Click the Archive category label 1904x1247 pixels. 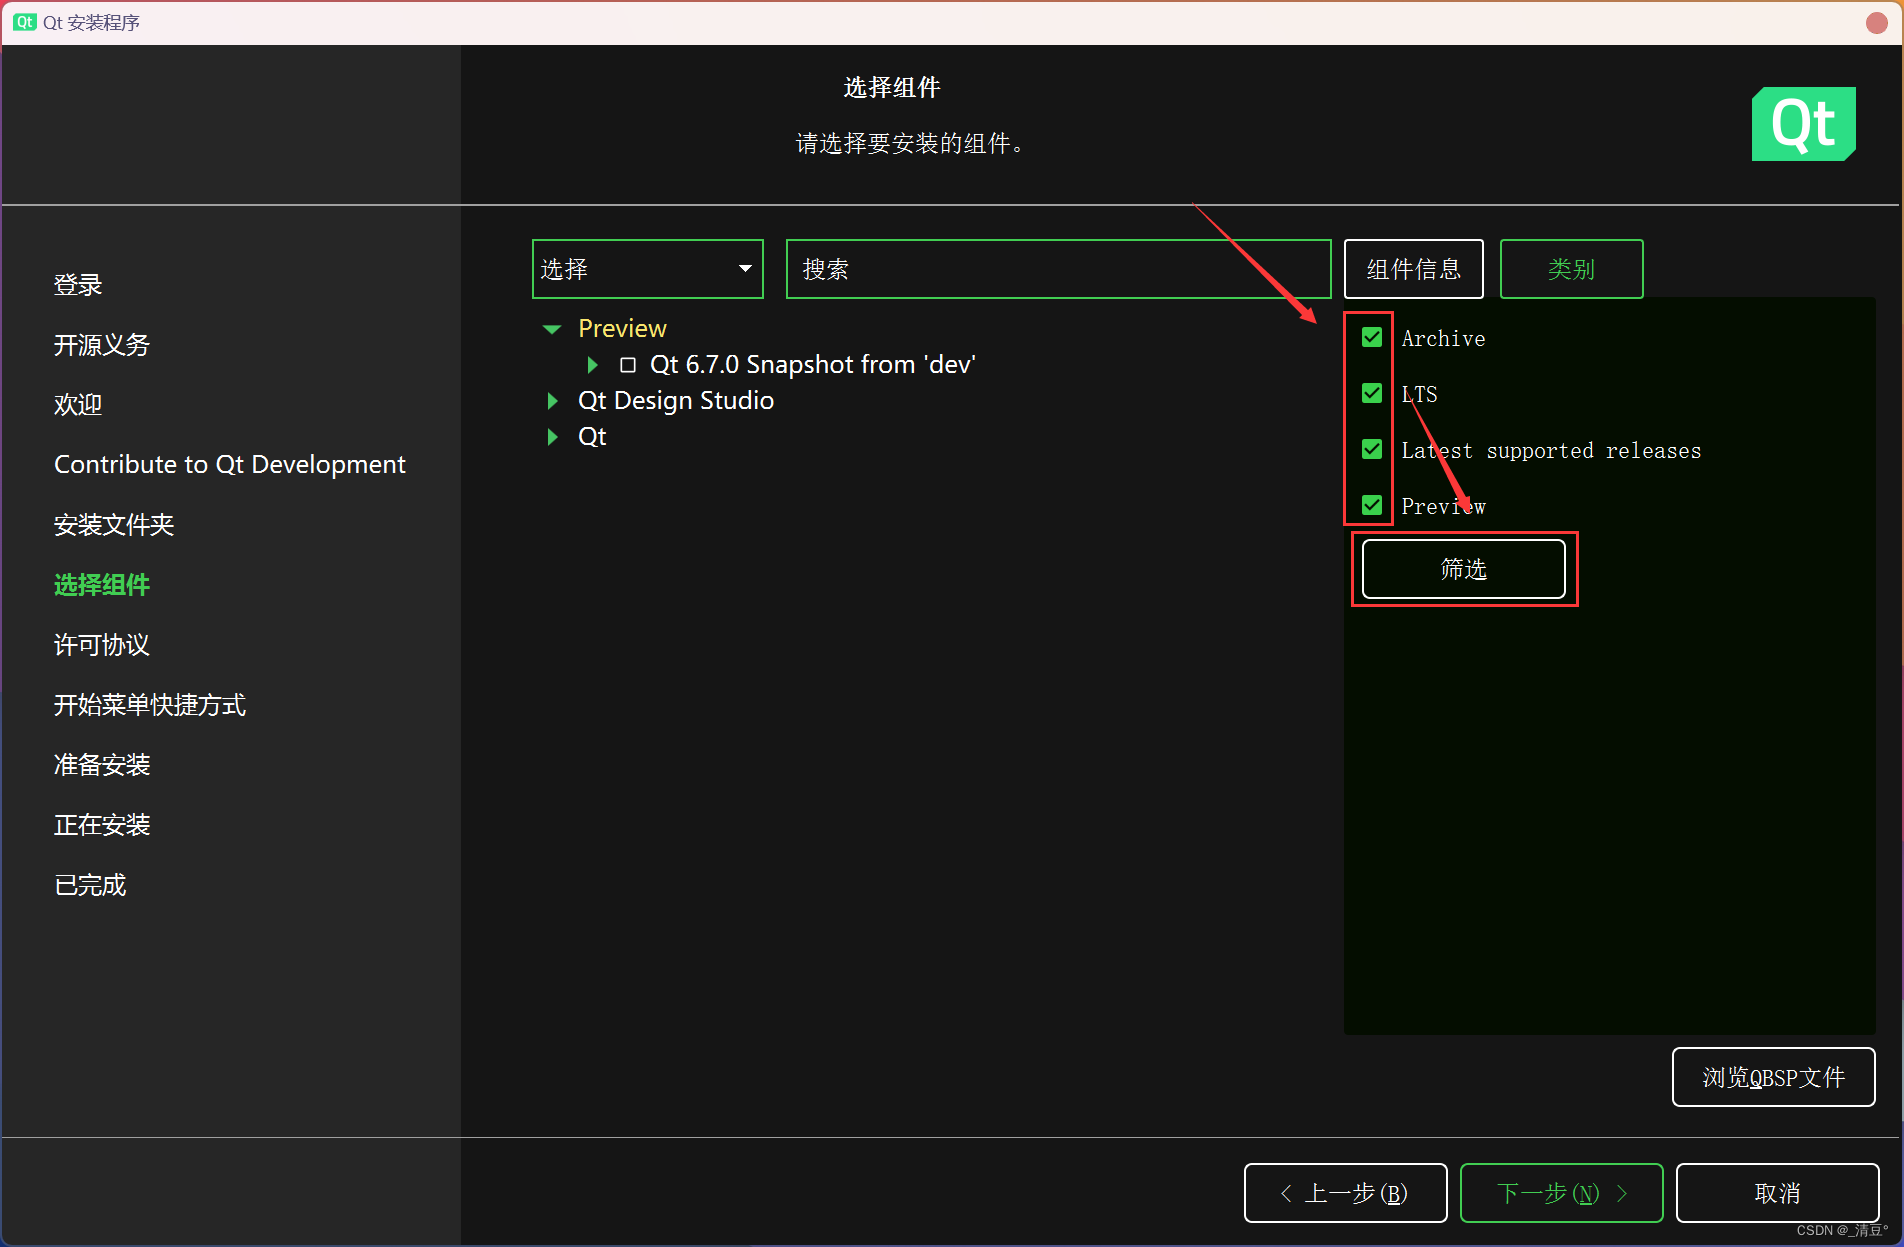pyautogui.click(x=1443, y=339)
